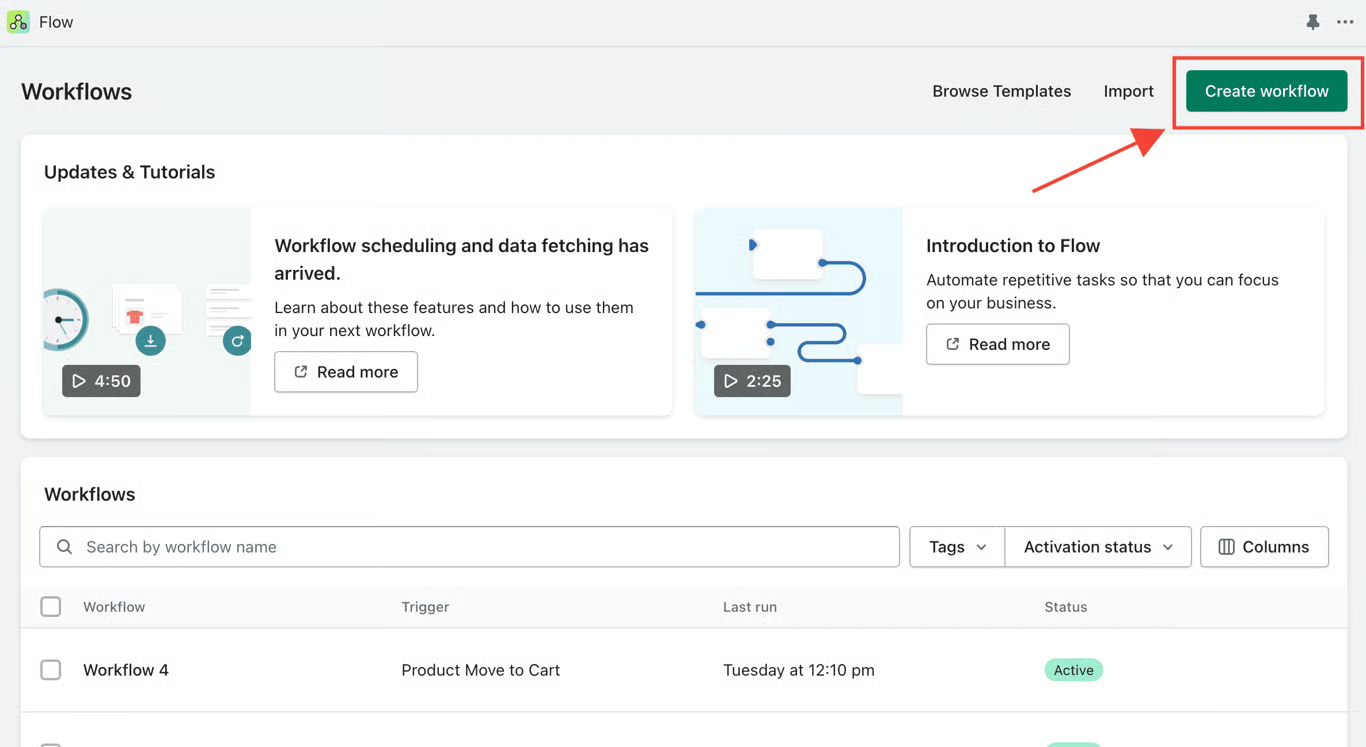Viewport: 1366px width, 747px height.
Task: Click the Updates & Tutorials heading
Action: [129, 172]
